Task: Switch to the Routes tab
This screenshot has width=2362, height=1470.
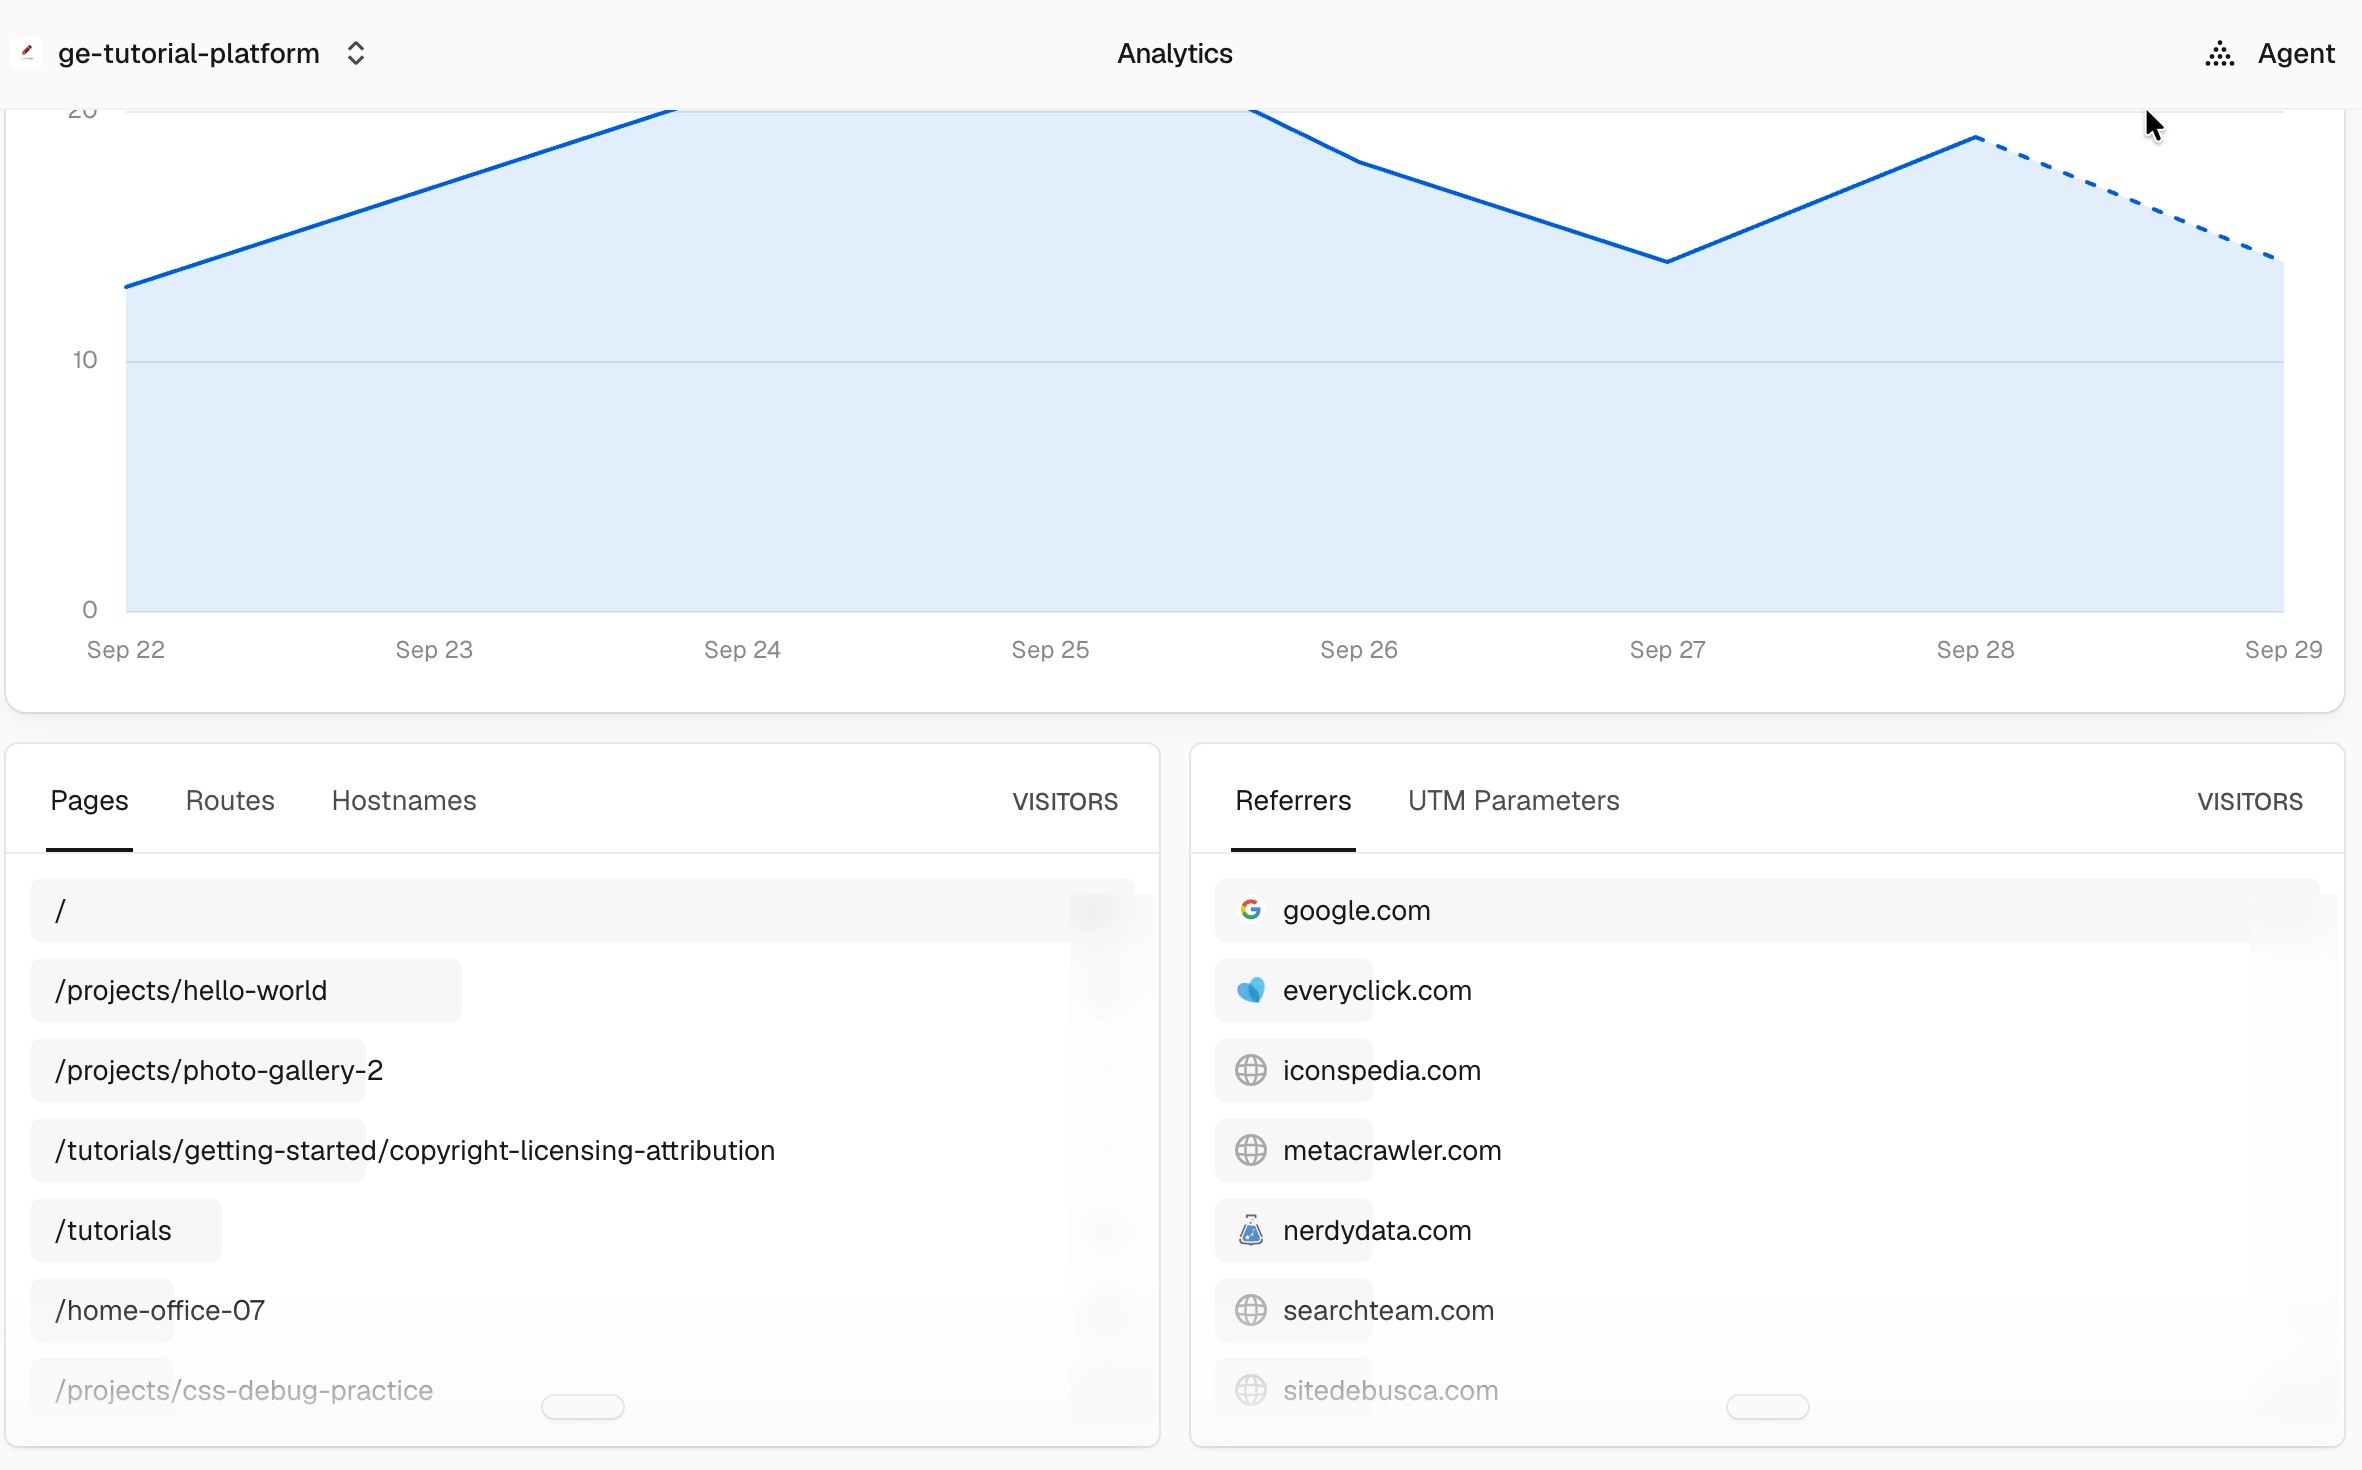Action: point(230,801)
